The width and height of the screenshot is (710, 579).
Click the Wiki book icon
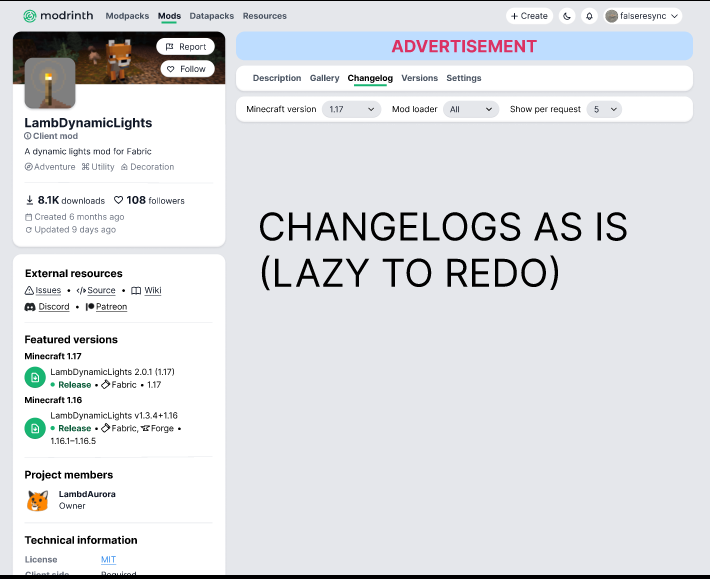[136, 290]
